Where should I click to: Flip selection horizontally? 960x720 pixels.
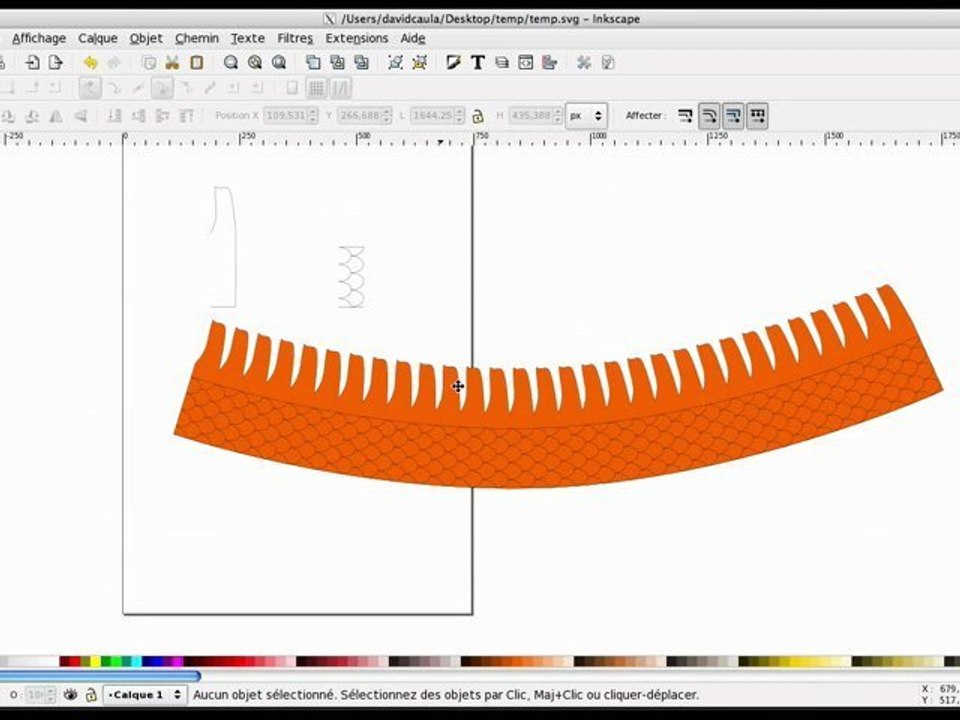click(56, 116)
